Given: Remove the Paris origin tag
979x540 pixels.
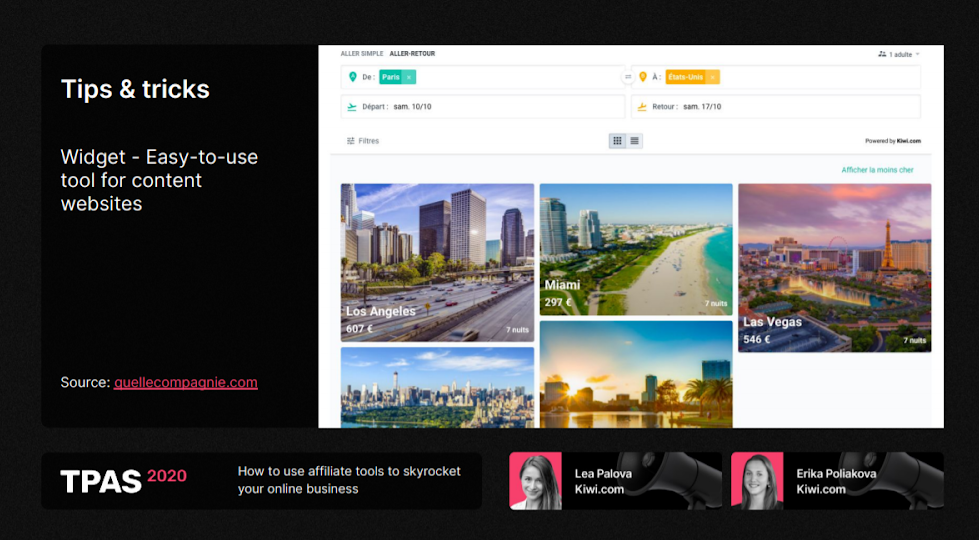Looking at the screenshot, I should pos(410,77).
